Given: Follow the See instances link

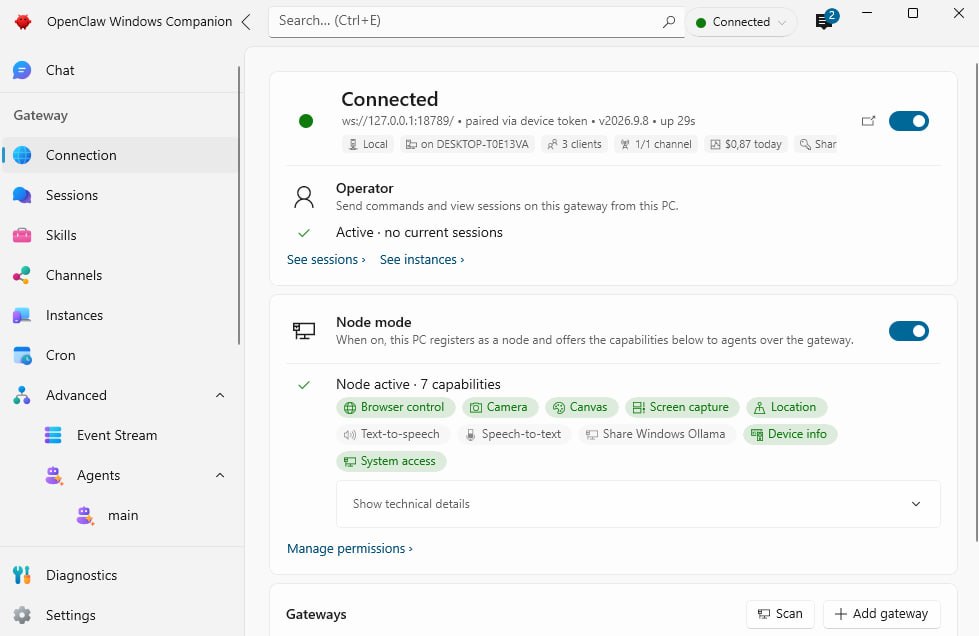Looking at the screenshot, I should pos(422,260).
